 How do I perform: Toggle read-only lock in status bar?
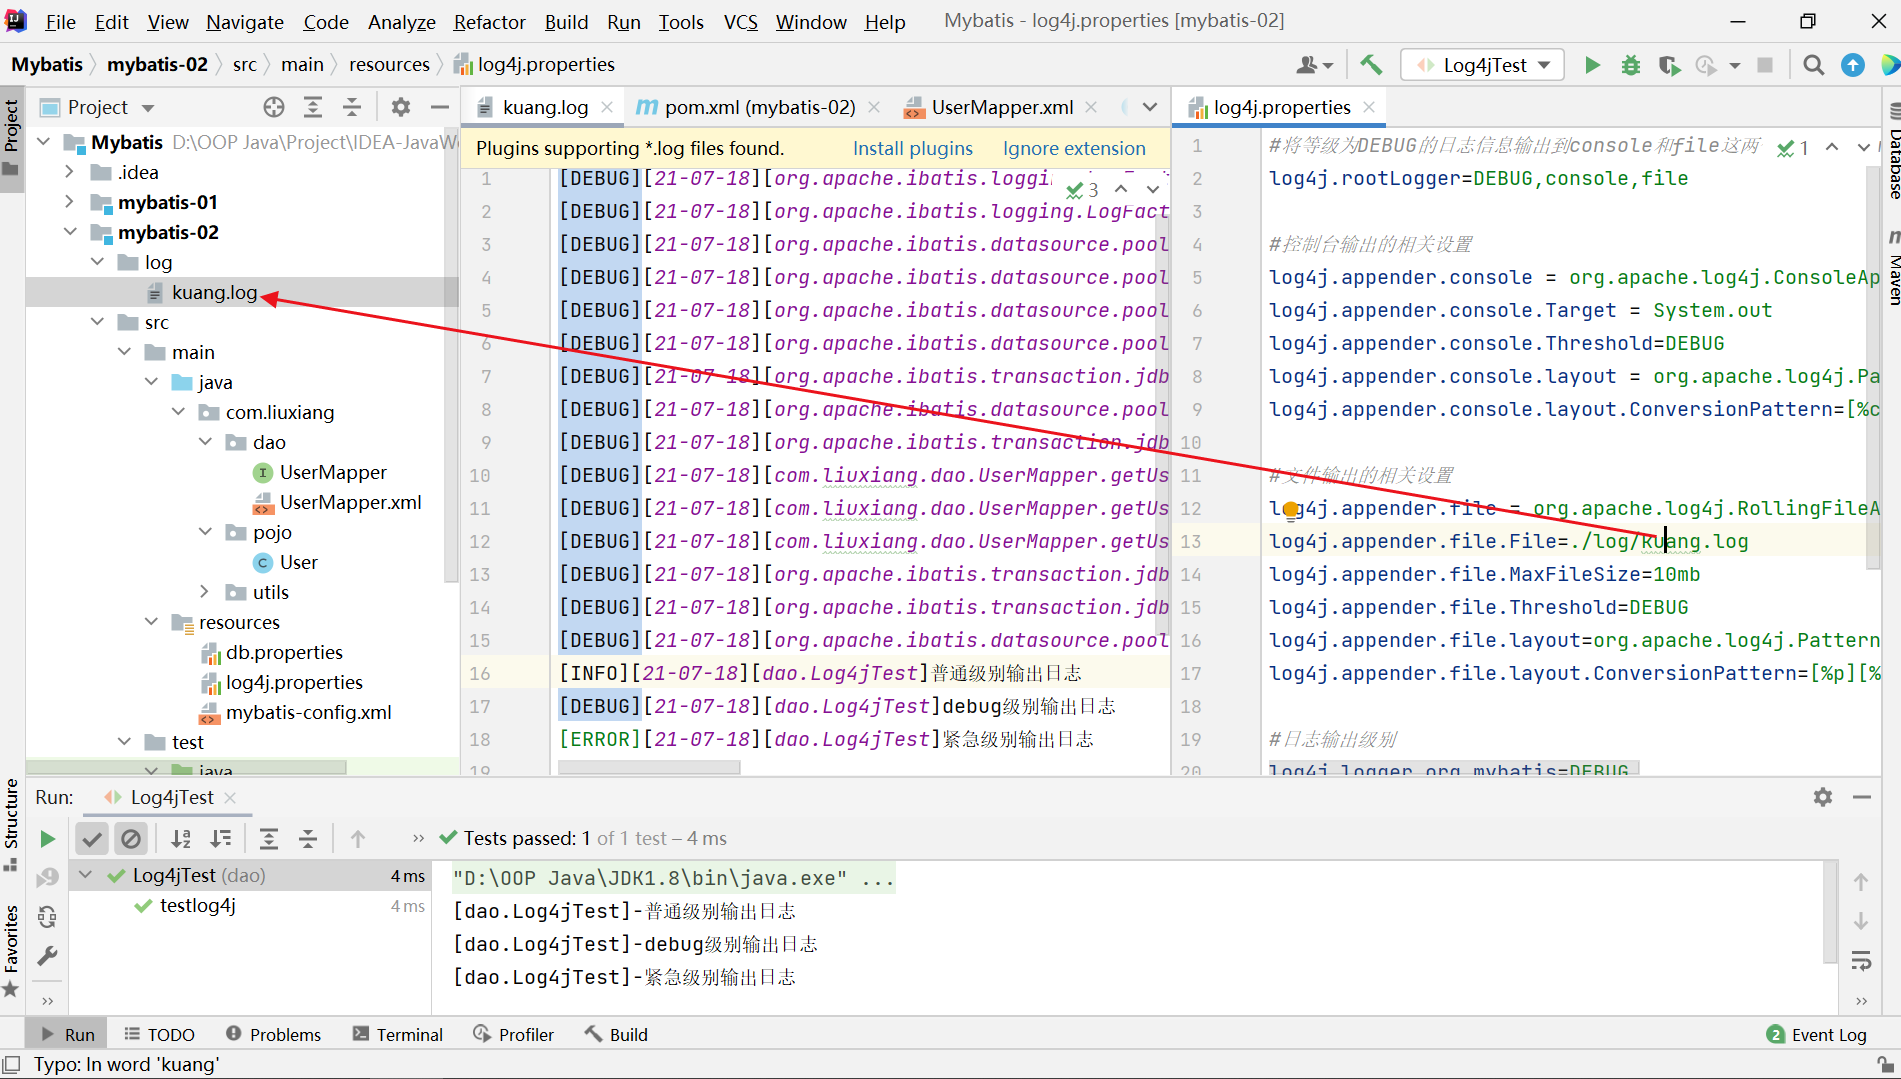pyautogui.click(x=1884, y=1065)
